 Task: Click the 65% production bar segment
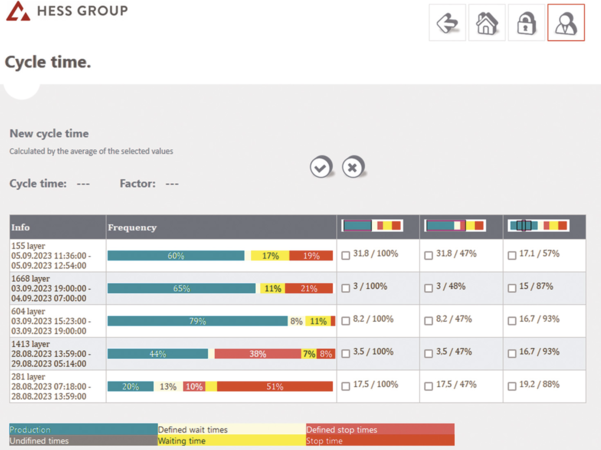(x=181, y=288)
